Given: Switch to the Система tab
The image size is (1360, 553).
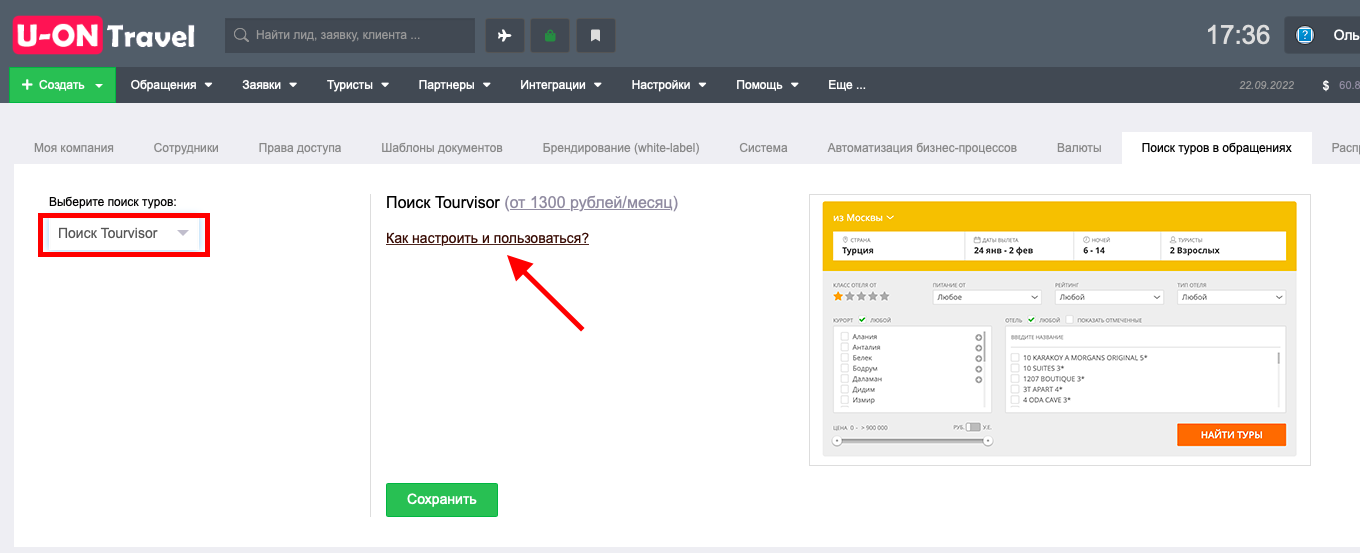Looking at the screenshot, I should pos(764,148).
